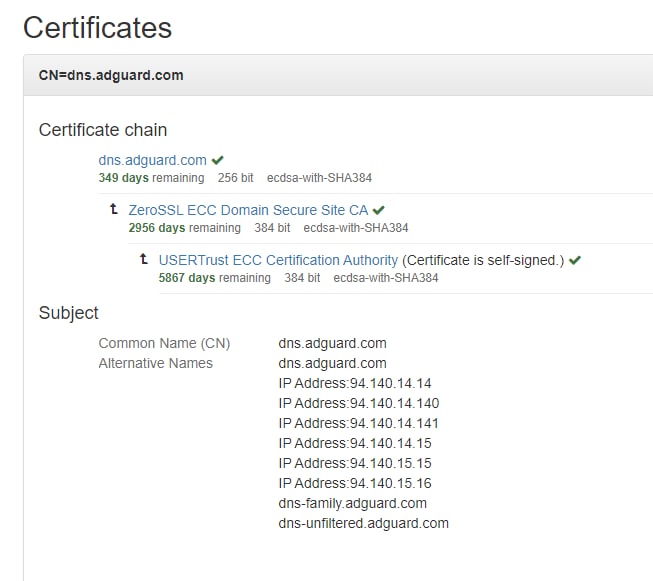The height and width of the screenshot is (581, 653).
Task: Click the first Alternative Name dns.adguard.com
Action: [x=332, y=363]
